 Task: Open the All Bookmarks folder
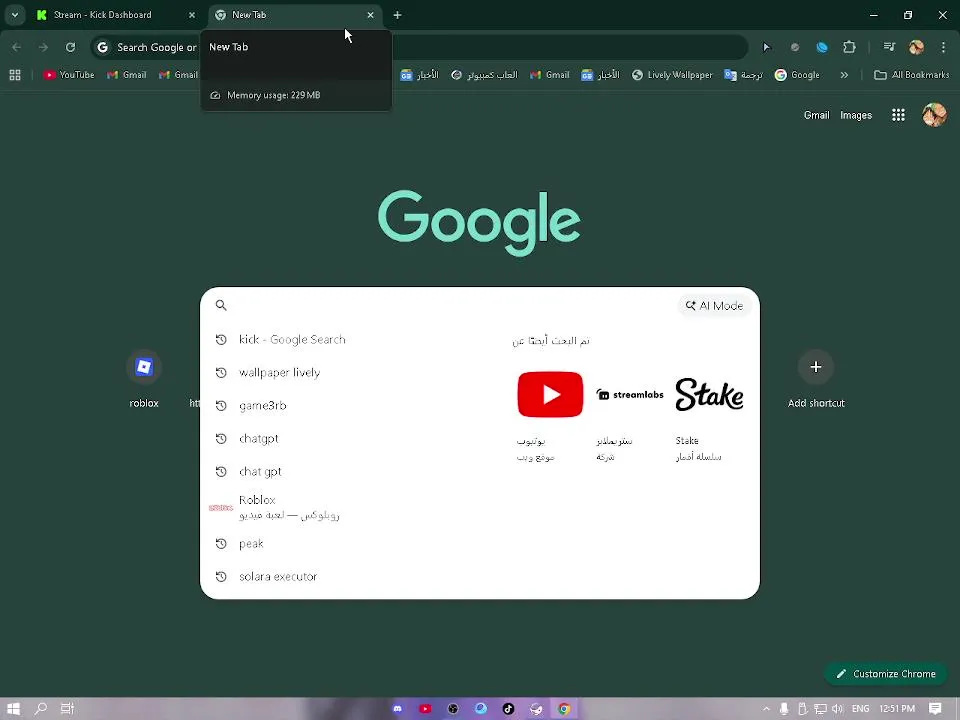[912, 75]
